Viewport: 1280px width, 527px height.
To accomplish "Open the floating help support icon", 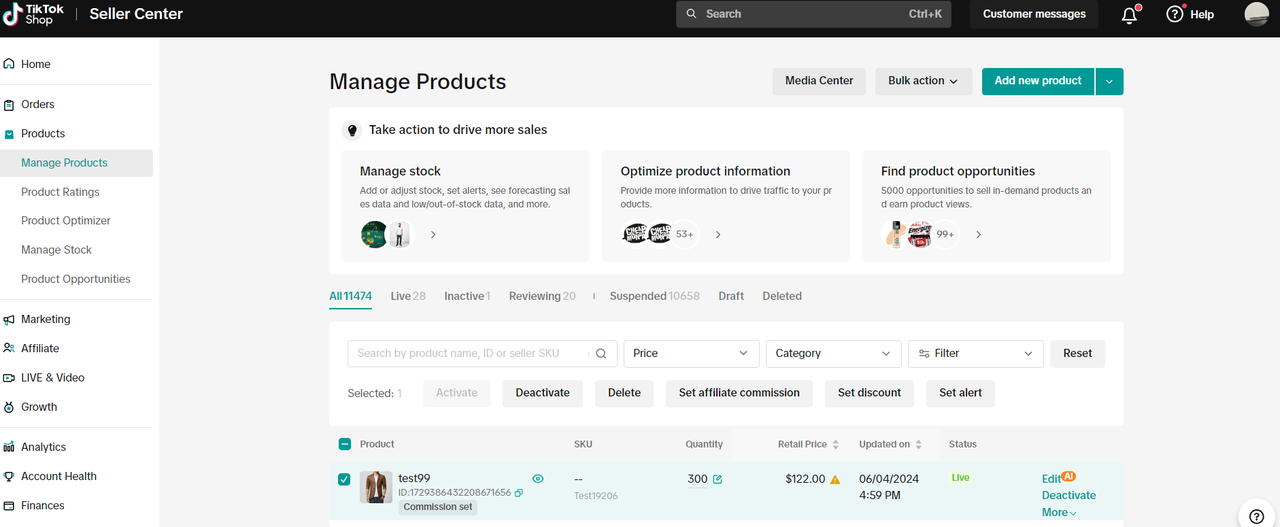I will pyautogui.click(x=1257, y=515).
